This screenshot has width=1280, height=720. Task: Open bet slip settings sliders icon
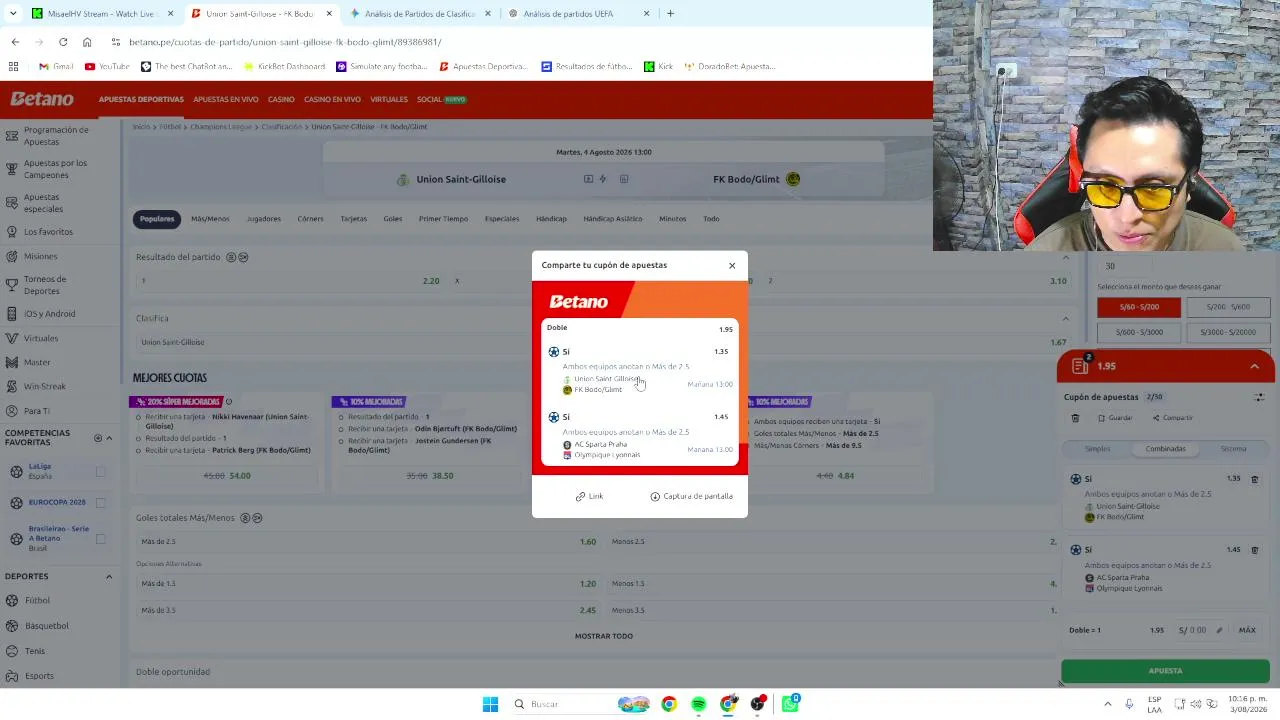[1259, 397]
